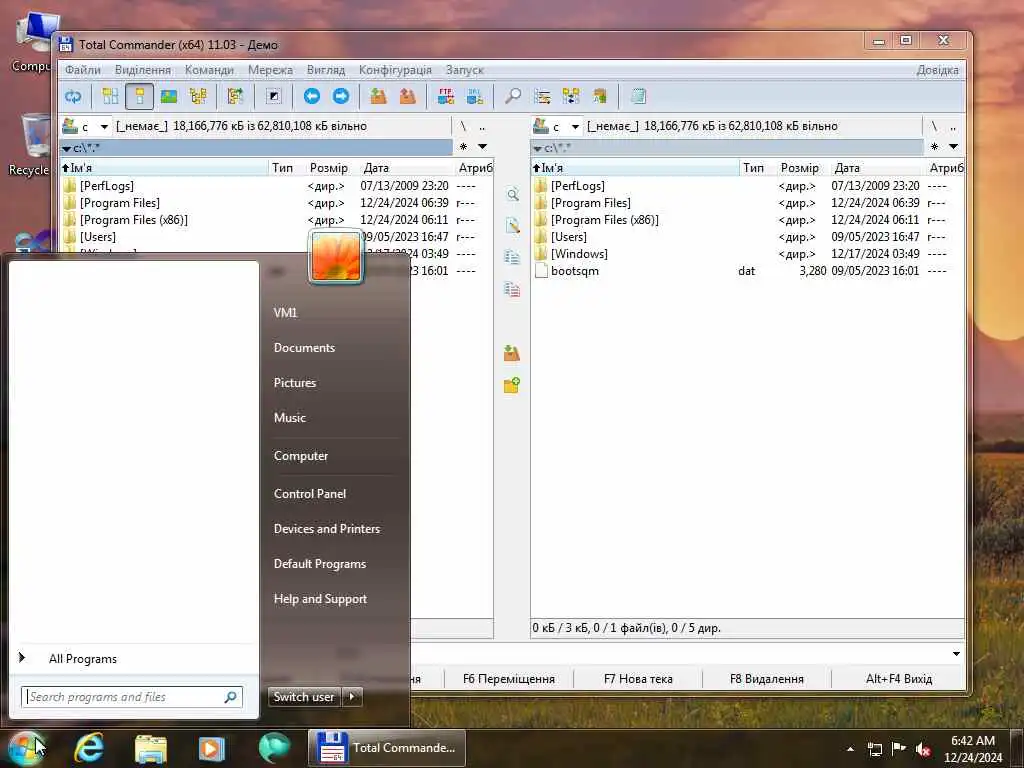Expand the command line history dropdown
The width and height of the screenshot is (1024, 768).
coord(956,654)
